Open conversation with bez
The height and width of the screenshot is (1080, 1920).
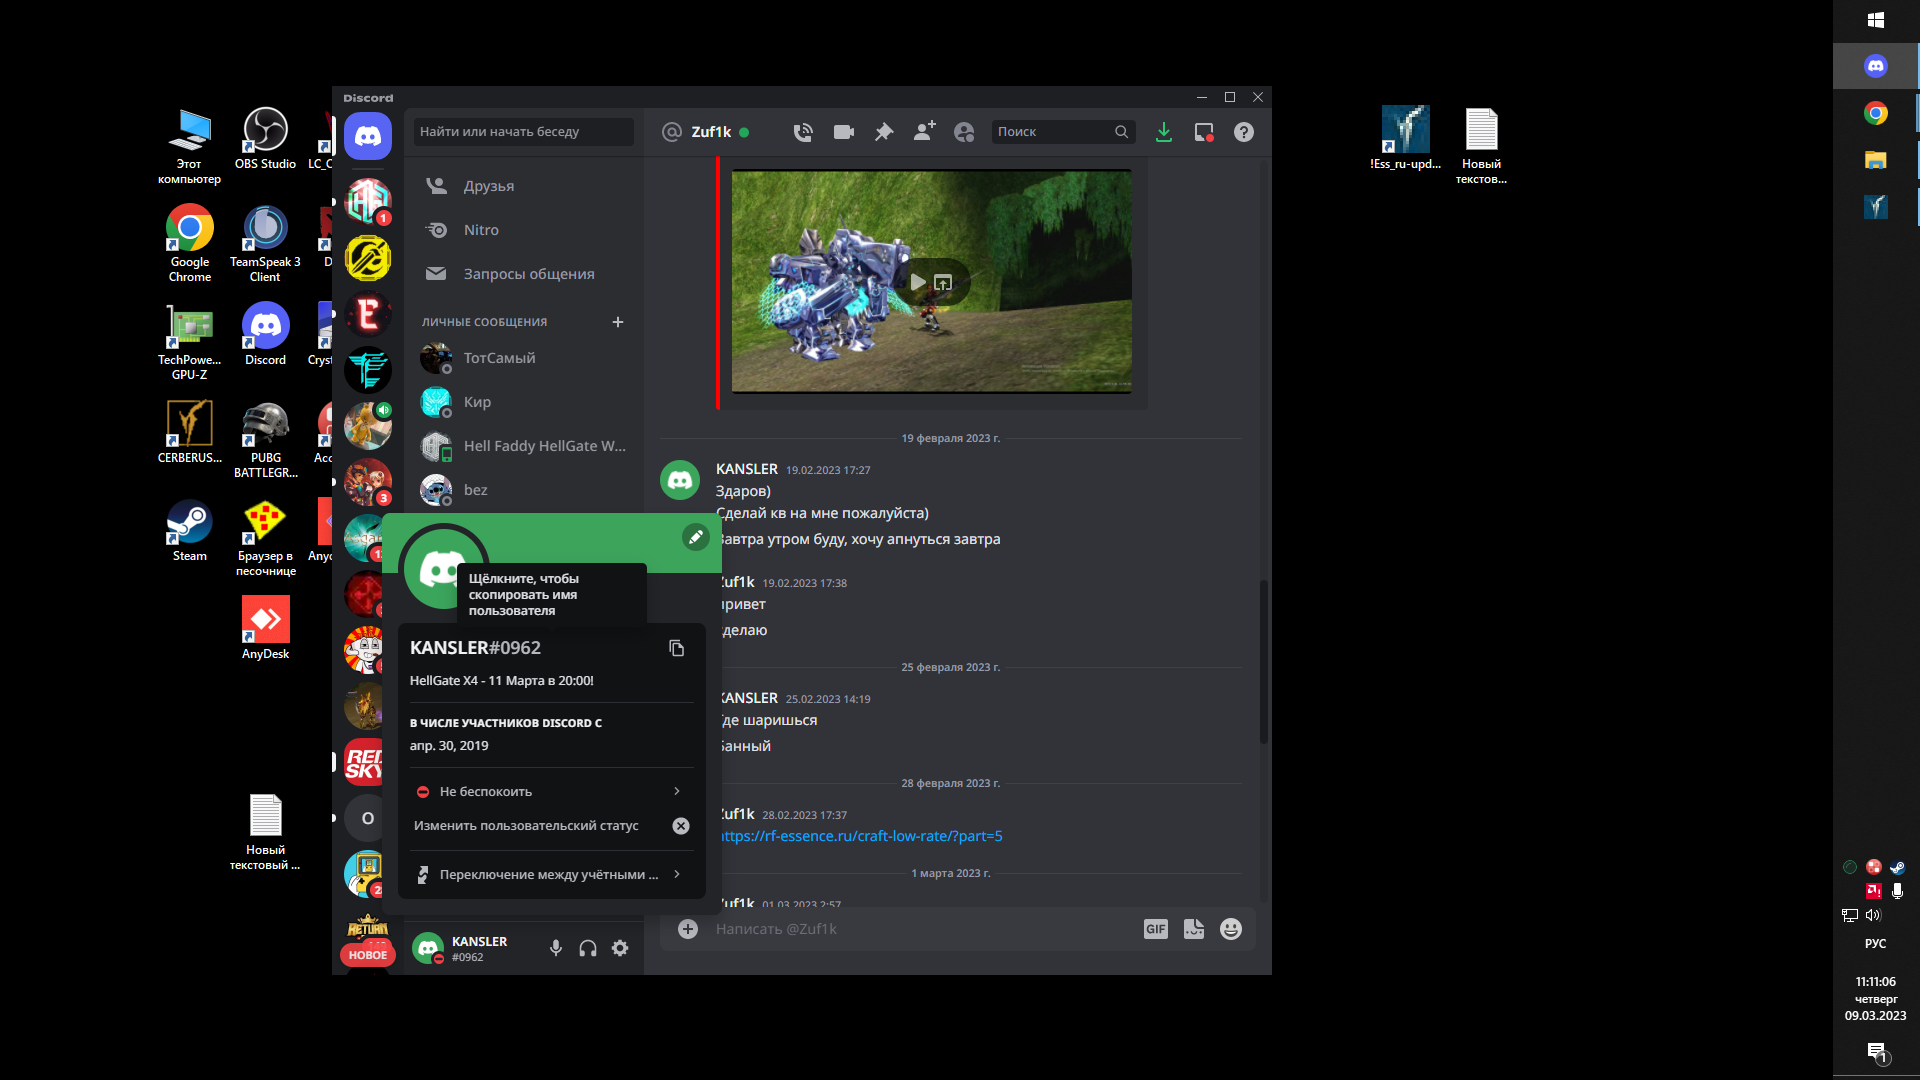pyautogui.click(x=524, y=490)
